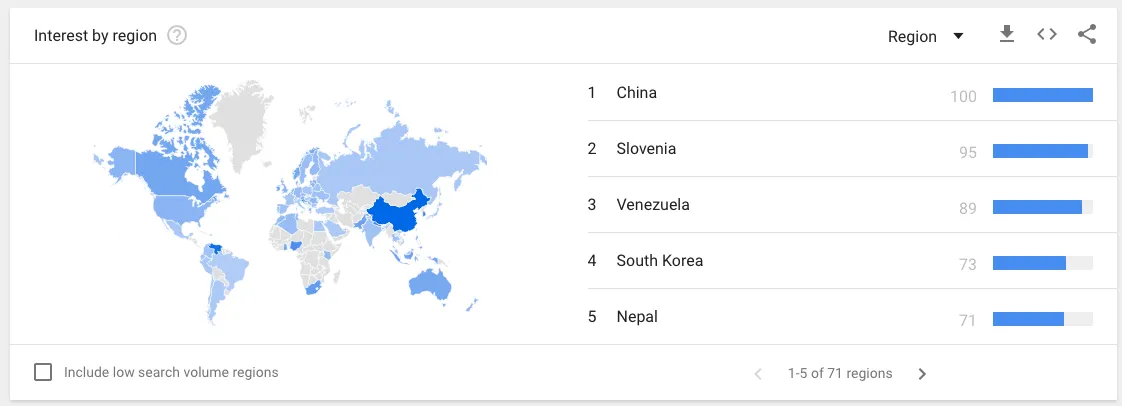Open help icon beside Interest by region
This screenshot has height=406, width=1122.
(x=177, y=35)
